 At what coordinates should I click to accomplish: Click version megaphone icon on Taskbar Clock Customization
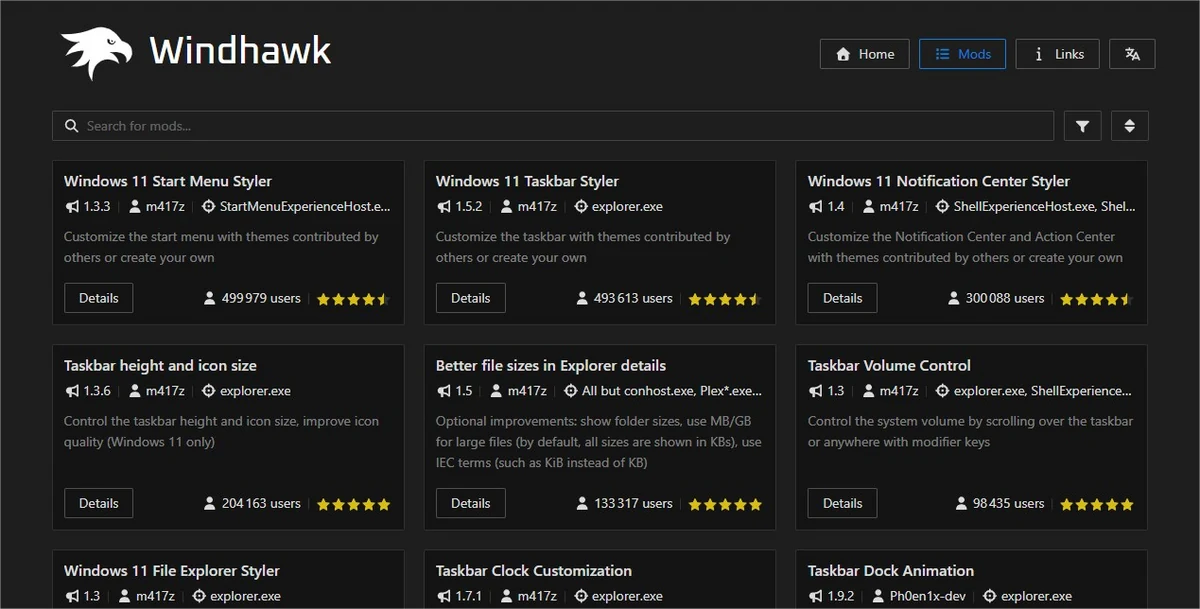(x=444, y=596)
